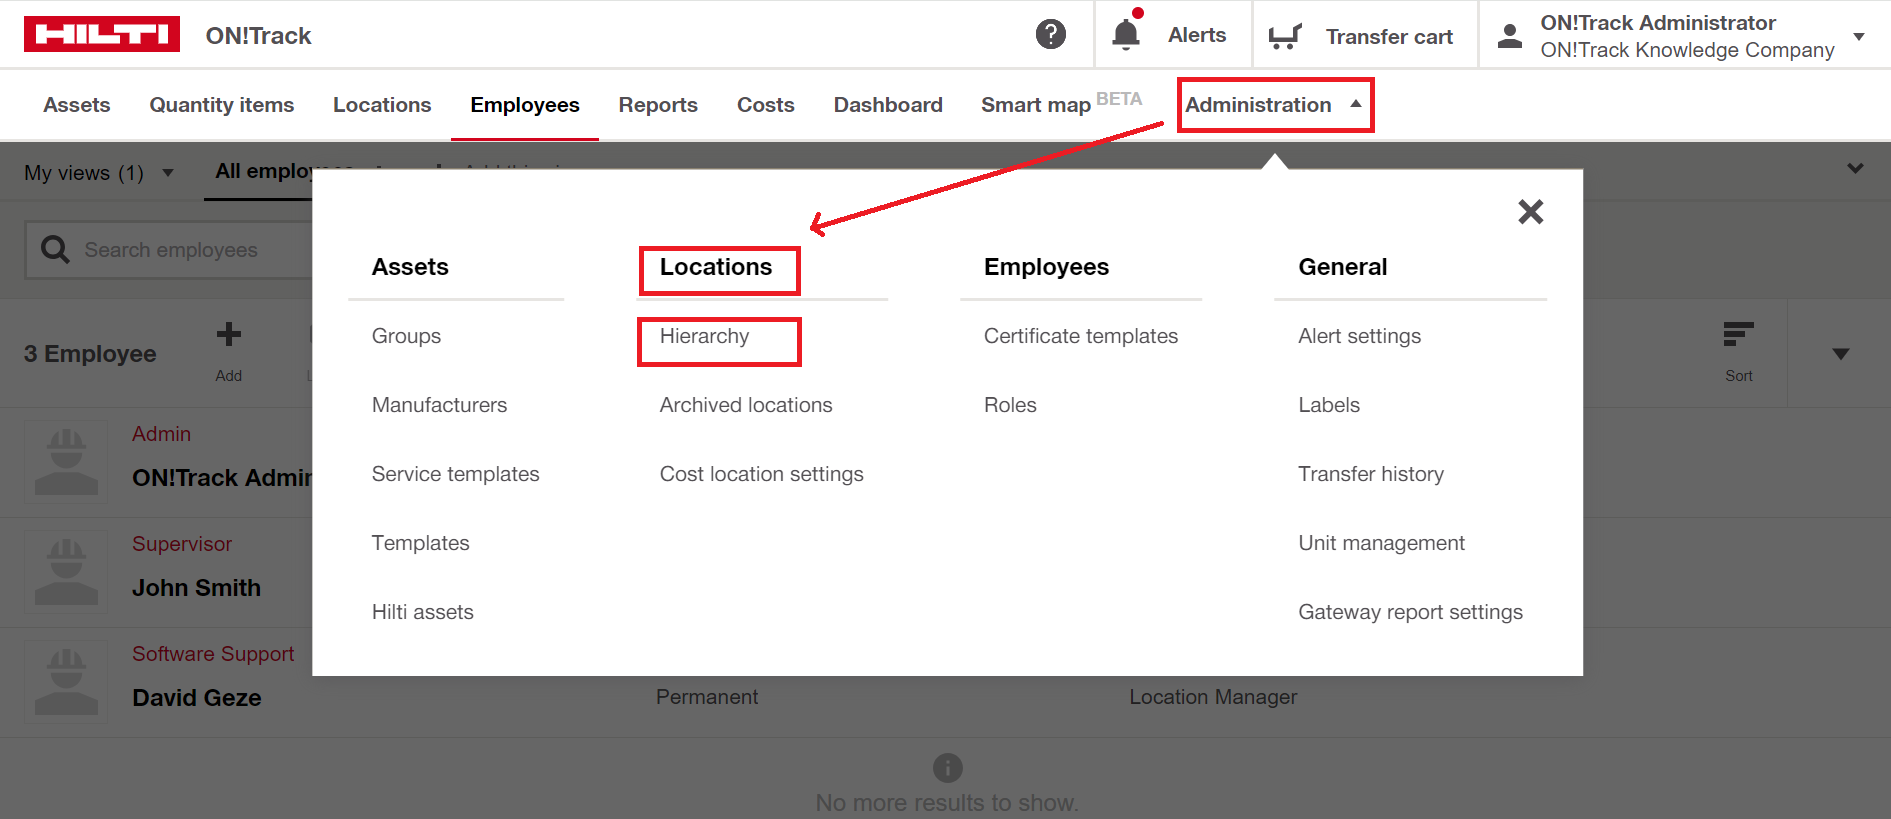Open the dropdown arrow next to Sort
Viewport: 1891px width, 819px height.
pyautogui.click(x=1840, y=354)
